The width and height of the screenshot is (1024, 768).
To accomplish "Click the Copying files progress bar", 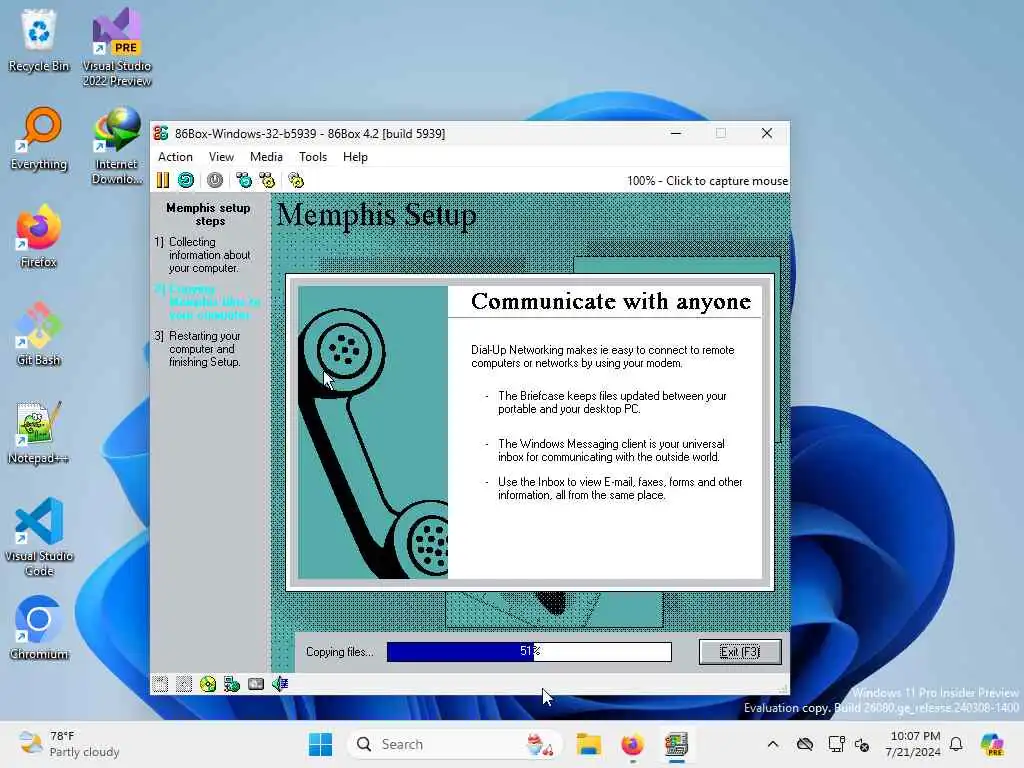I will point(529,651).
